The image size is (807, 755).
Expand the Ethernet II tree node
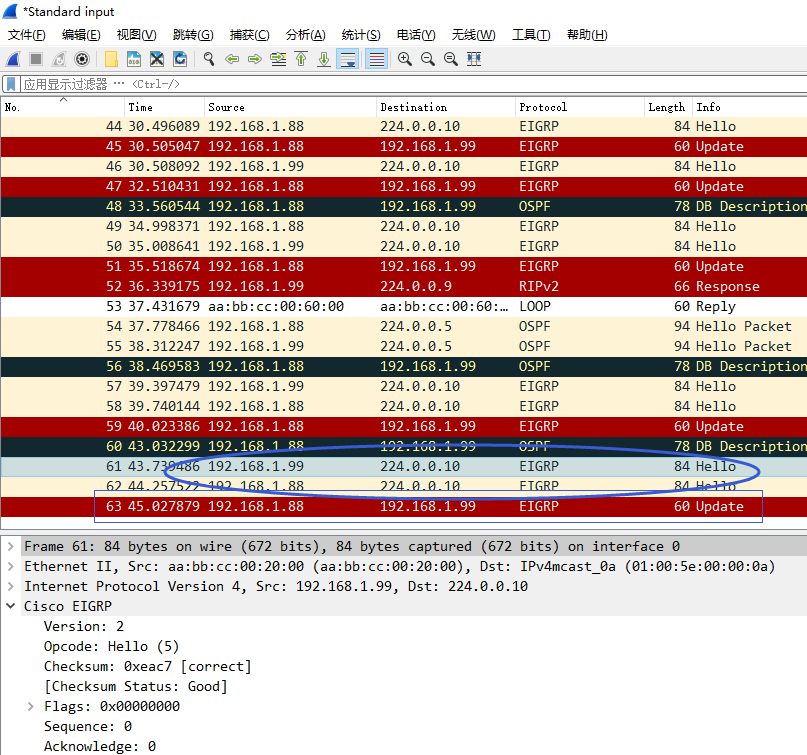(11, 566)
